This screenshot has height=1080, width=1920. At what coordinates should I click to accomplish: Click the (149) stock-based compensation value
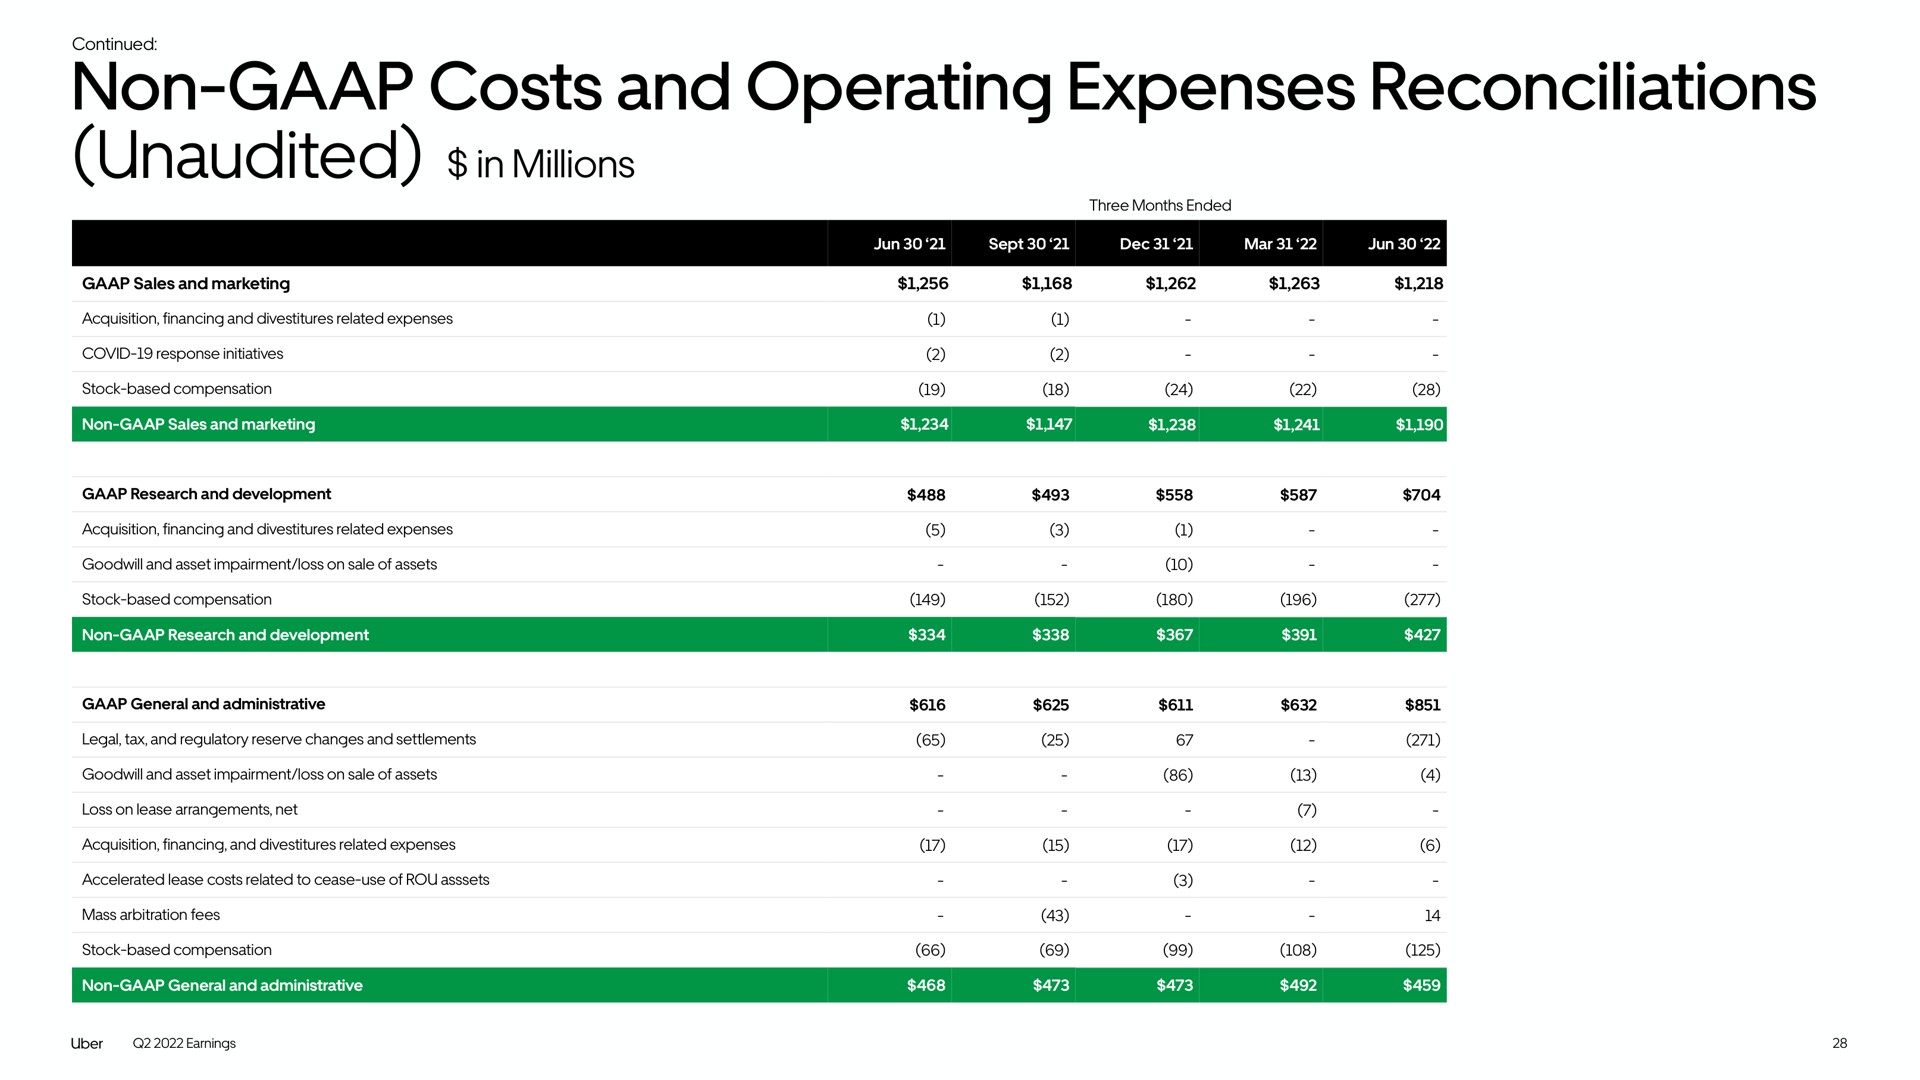927,600
